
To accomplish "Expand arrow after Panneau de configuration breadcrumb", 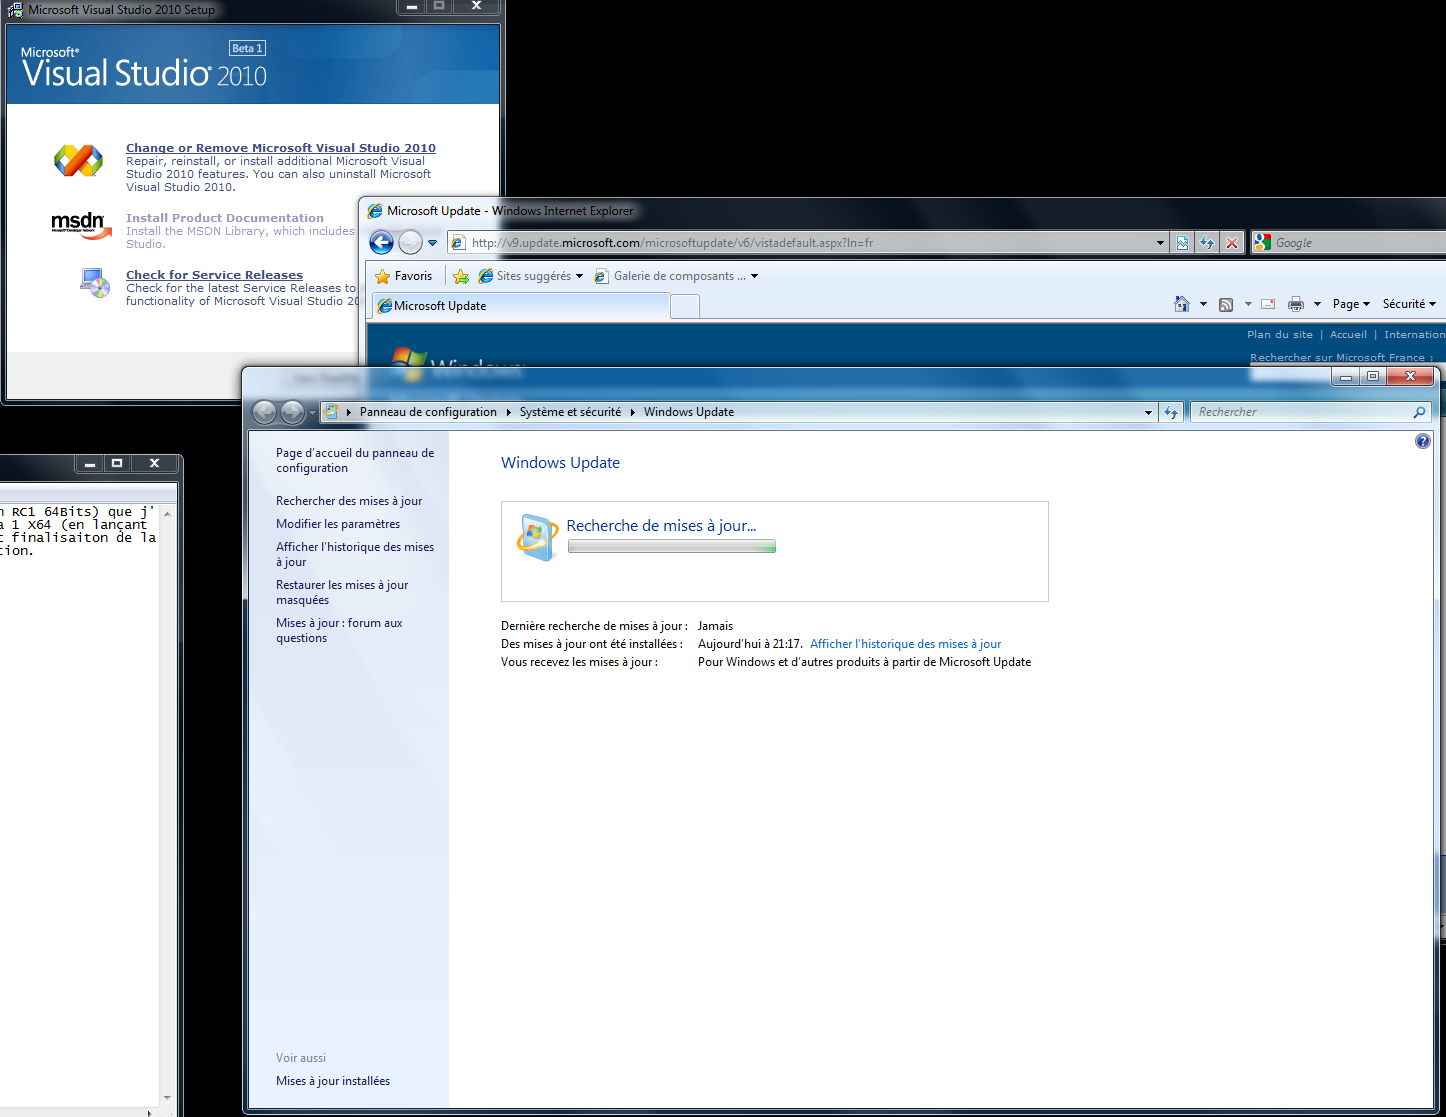I will [508, 412].
